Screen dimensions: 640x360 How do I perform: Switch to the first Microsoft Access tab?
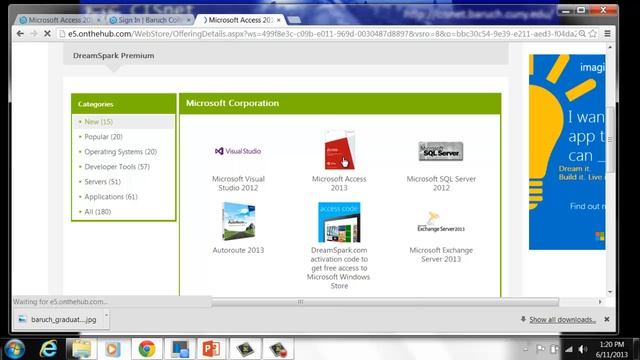pos(60,20)
